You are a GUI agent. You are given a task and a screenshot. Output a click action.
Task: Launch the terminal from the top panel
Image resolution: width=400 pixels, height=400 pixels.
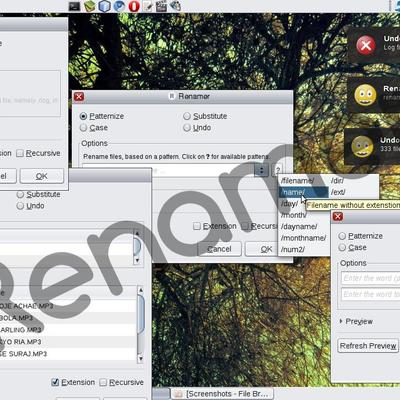click(x=74, y=6)
